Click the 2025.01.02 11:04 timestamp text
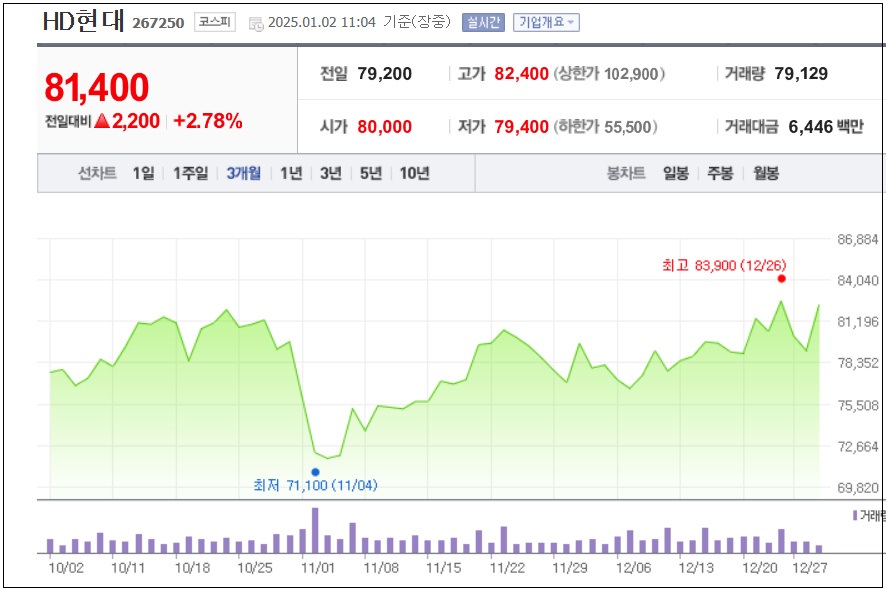The width and height of the screenshot is (886, 592). click(322, 22)
